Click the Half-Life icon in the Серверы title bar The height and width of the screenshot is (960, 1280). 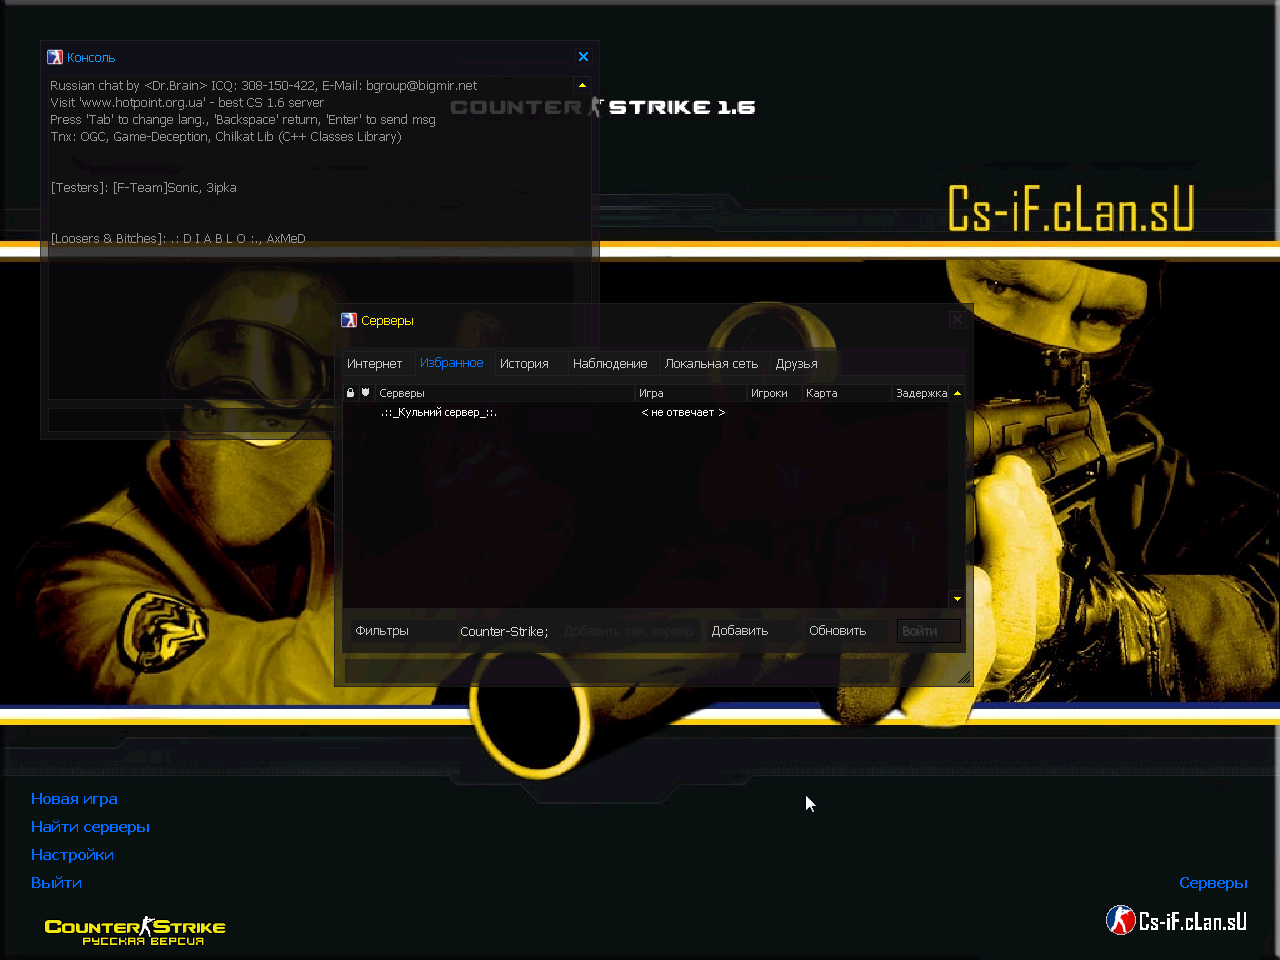[349, 320]
